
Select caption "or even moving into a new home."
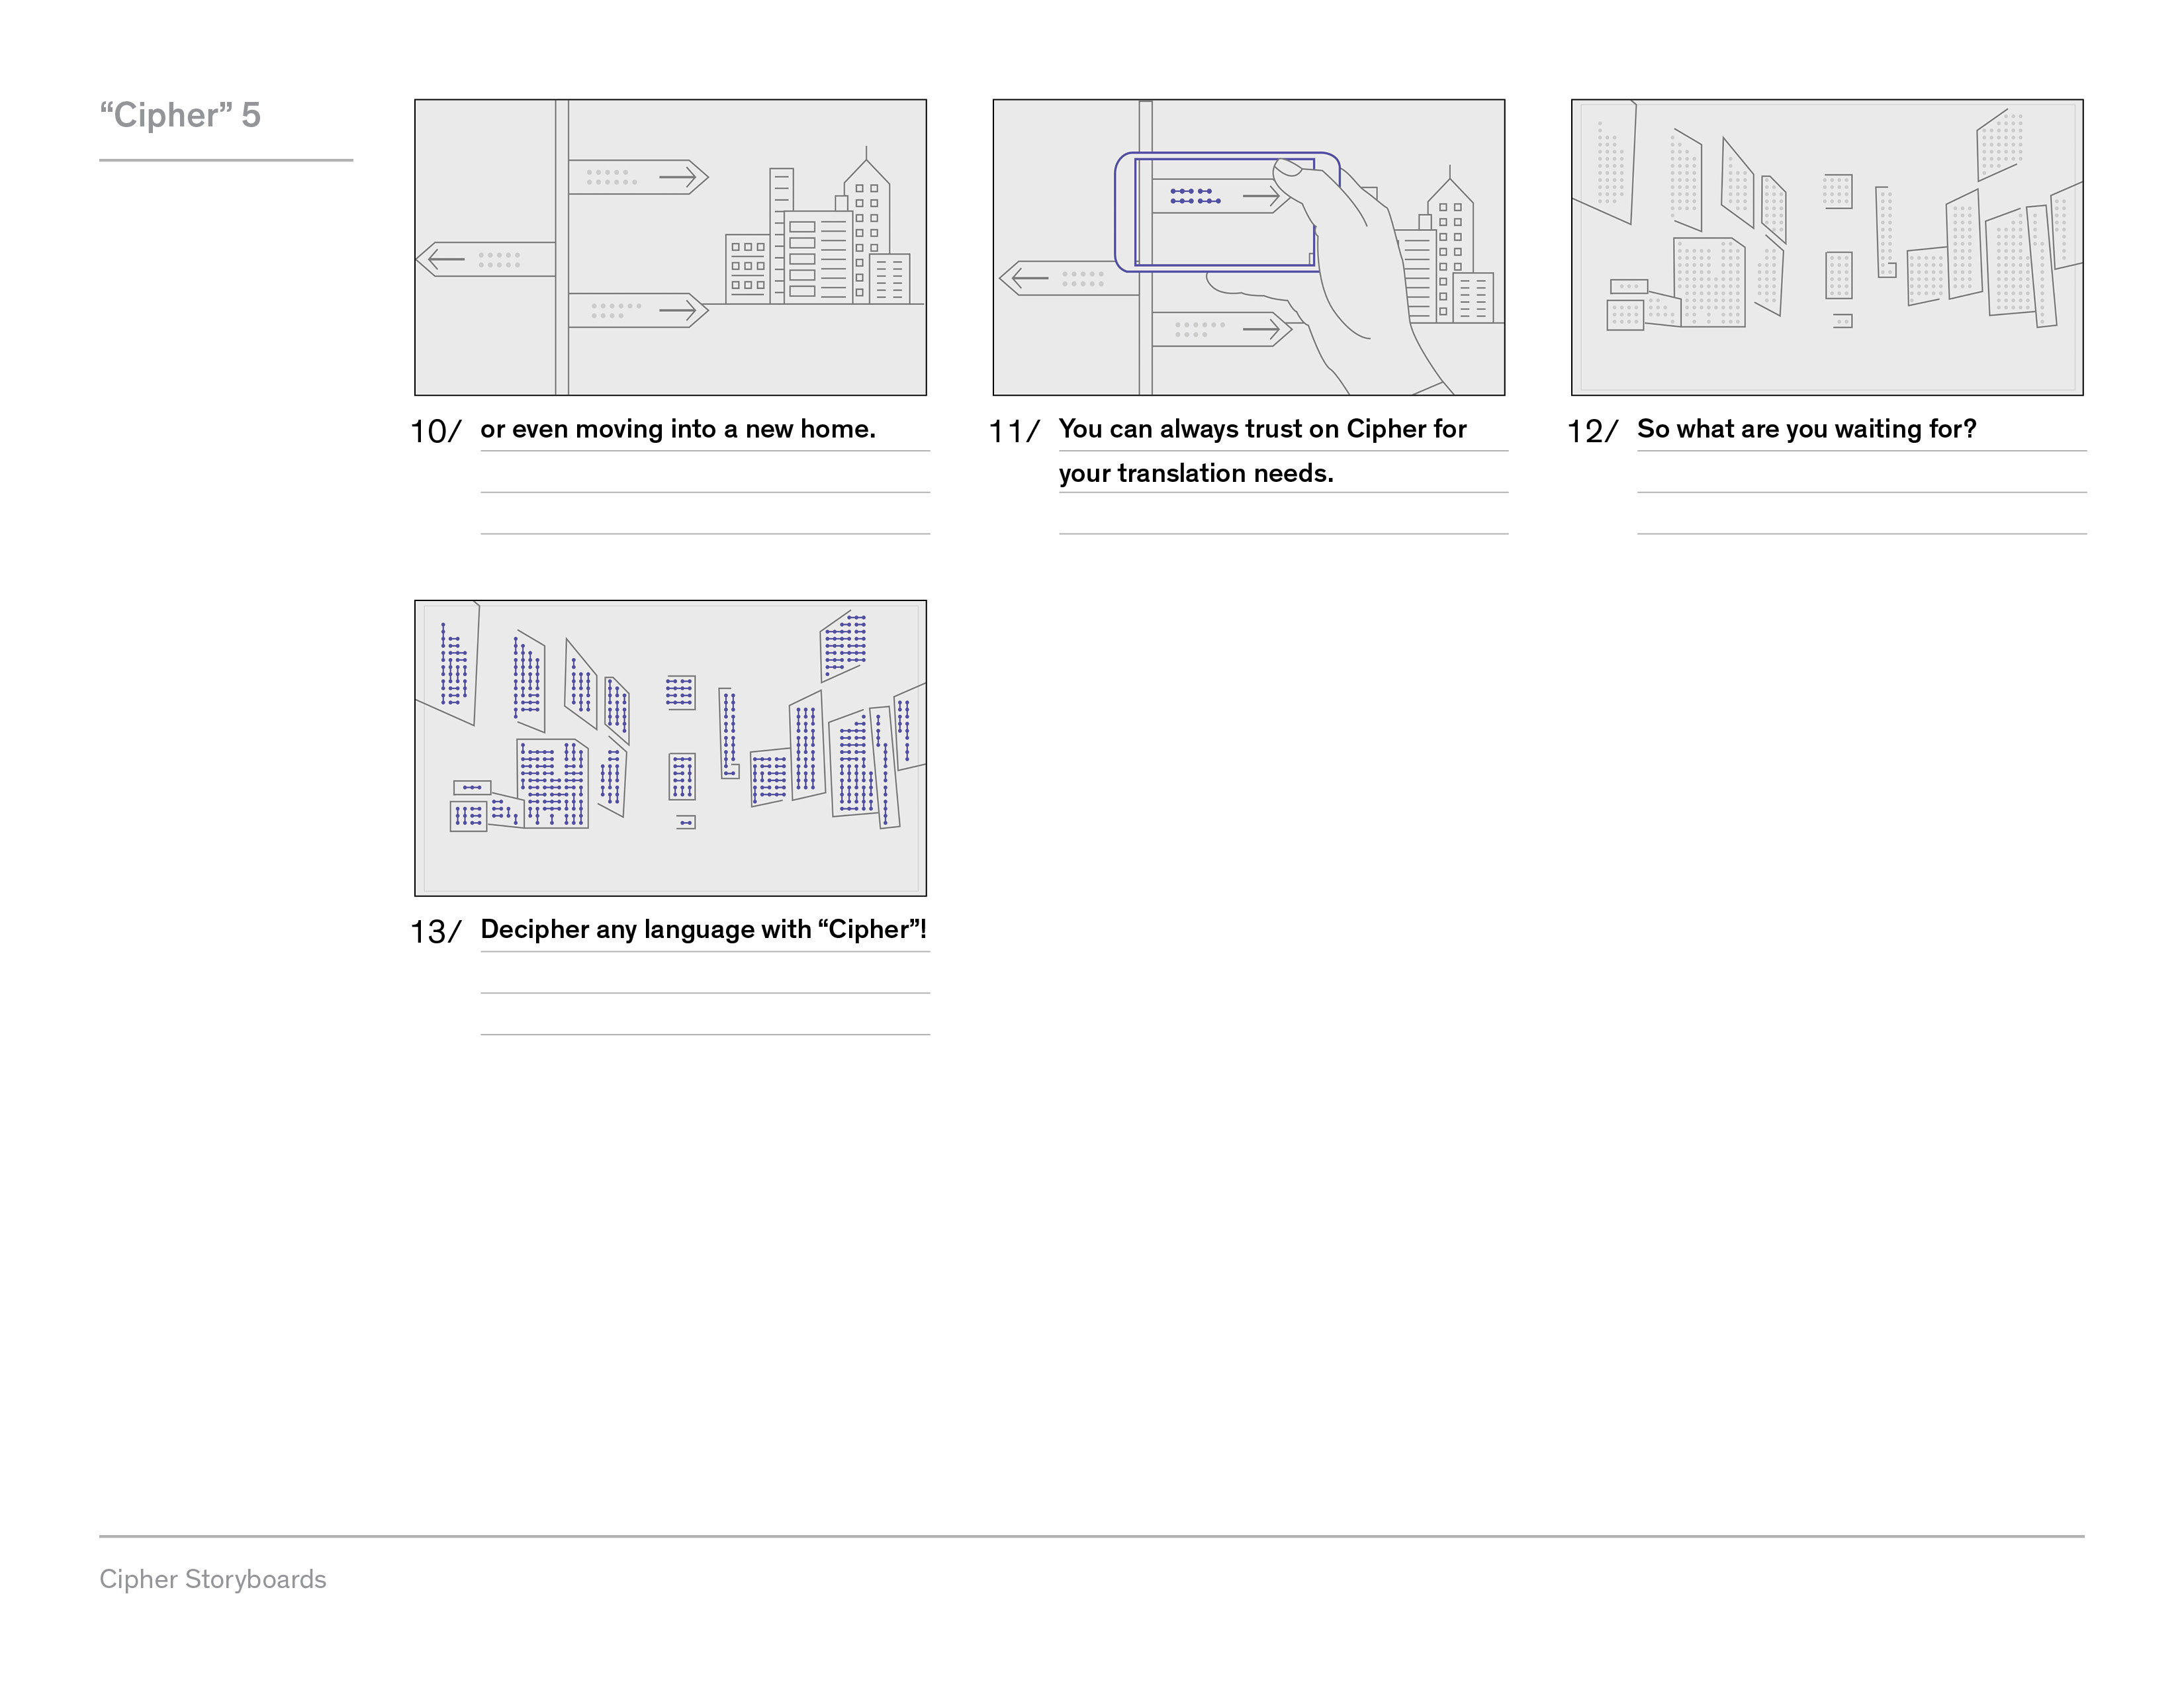[678, 429]
